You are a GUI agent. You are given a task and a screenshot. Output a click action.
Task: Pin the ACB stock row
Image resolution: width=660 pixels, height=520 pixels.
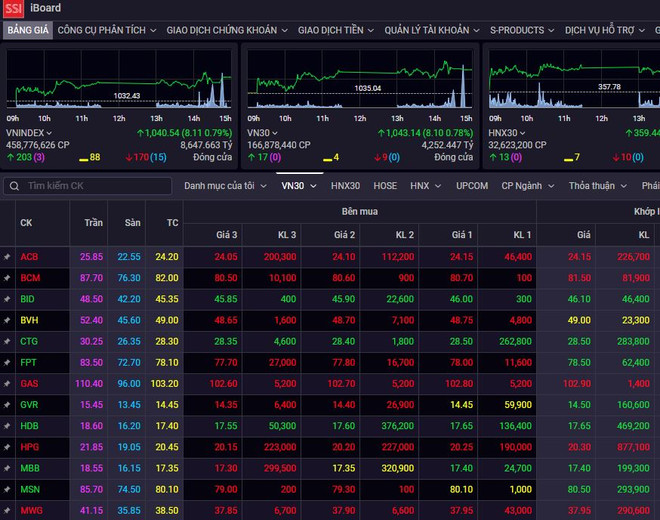coord(7,257)
